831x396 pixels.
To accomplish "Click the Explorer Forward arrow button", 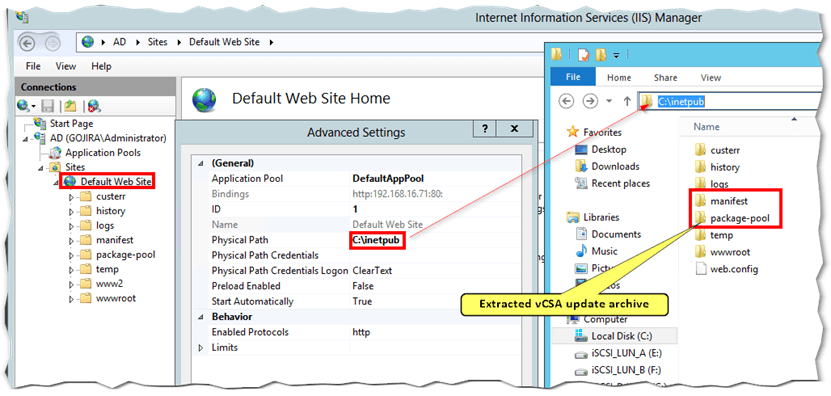I will (x=589, y=101).
